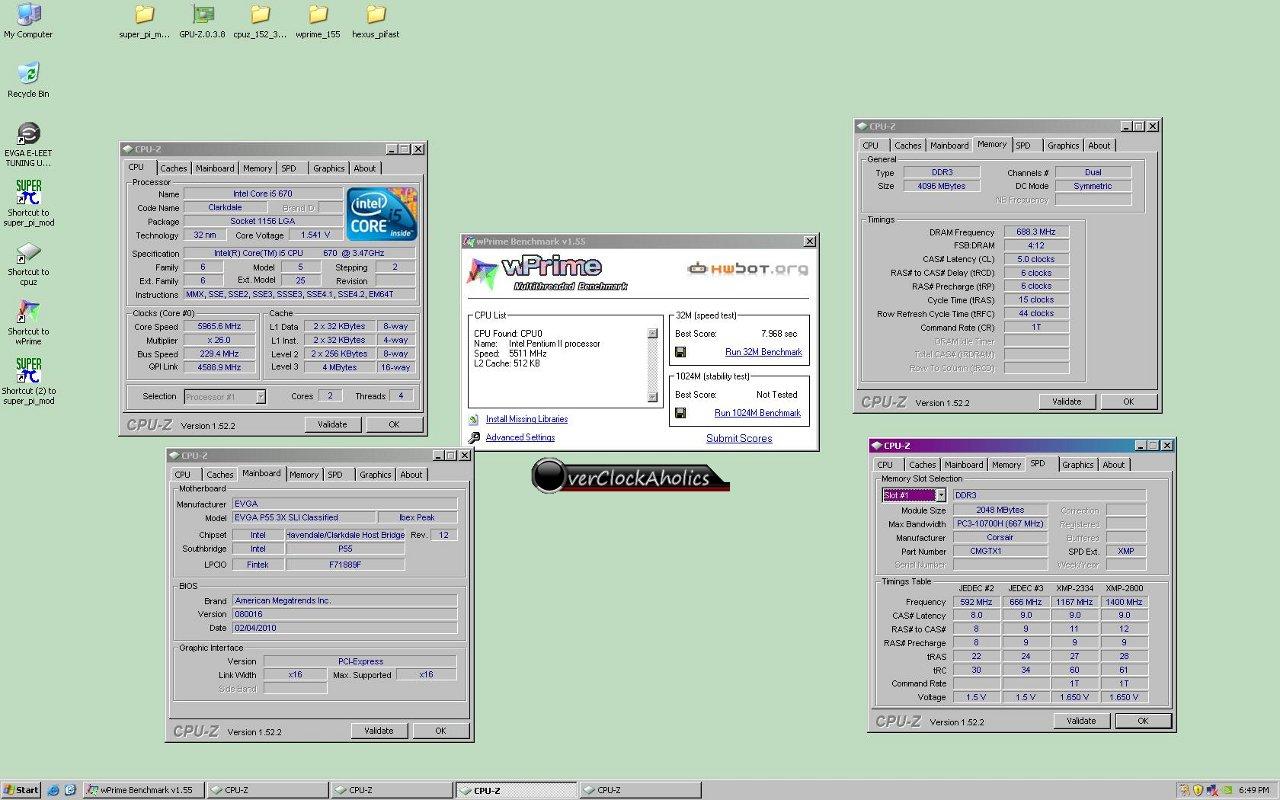Click the floppy save icon beside Run 1024M Benchmark
Viewport: 1280px width, 800px height.
pos(680,412)
